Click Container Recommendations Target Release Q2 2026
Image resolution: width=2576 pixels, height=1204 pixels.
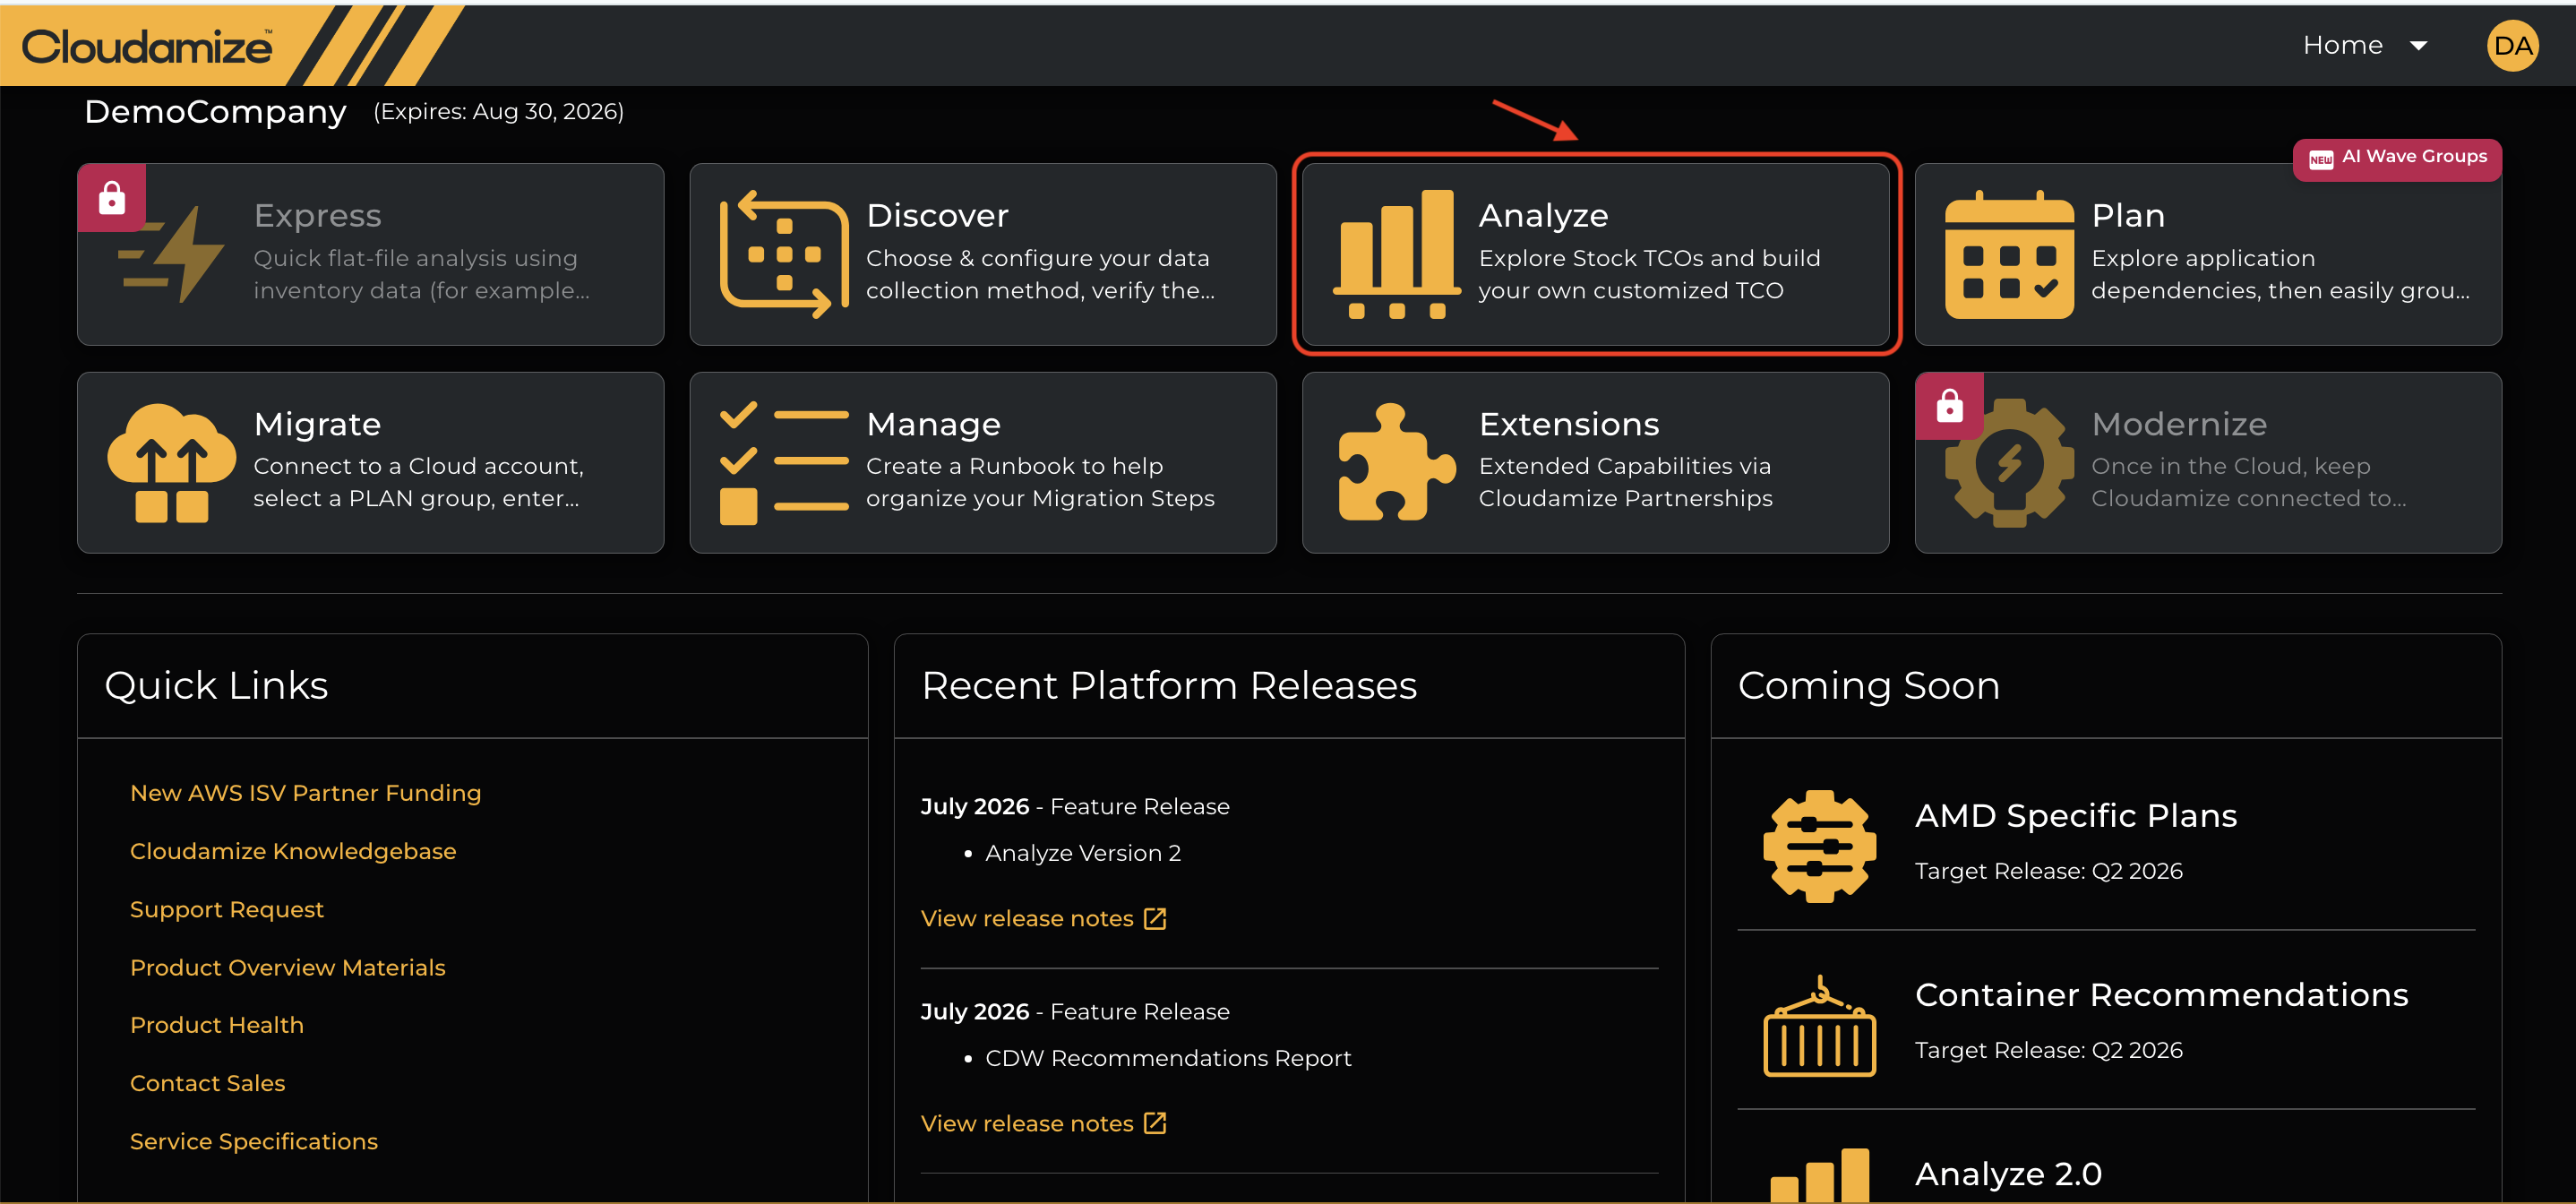pos(2048,1050)
